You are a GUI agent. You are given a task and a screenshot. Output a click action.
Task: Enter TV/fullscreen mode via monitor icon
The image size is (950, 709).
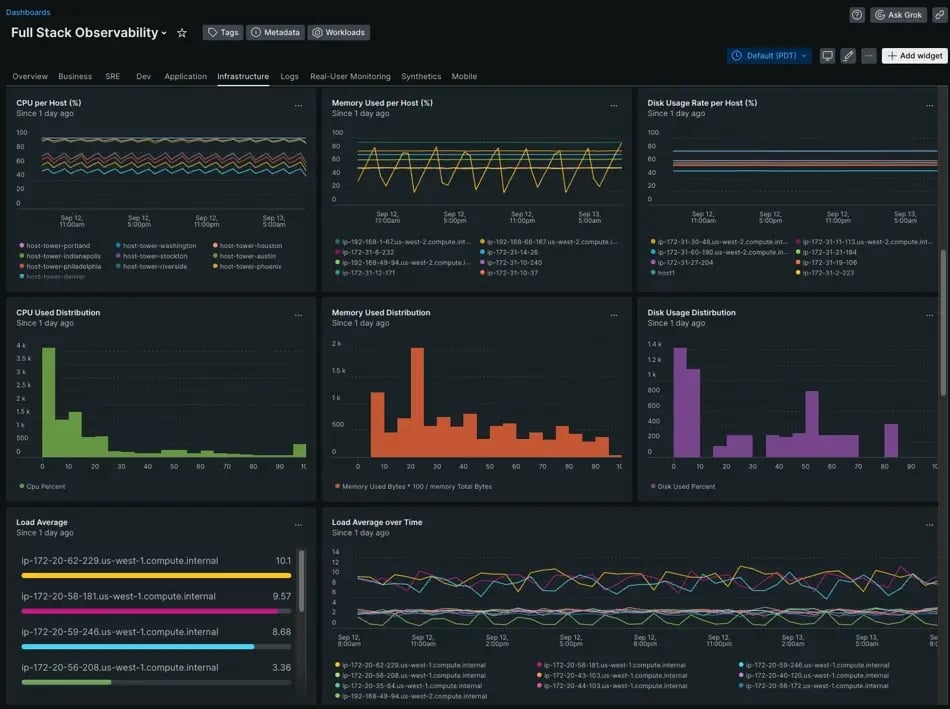click(827, 55)
